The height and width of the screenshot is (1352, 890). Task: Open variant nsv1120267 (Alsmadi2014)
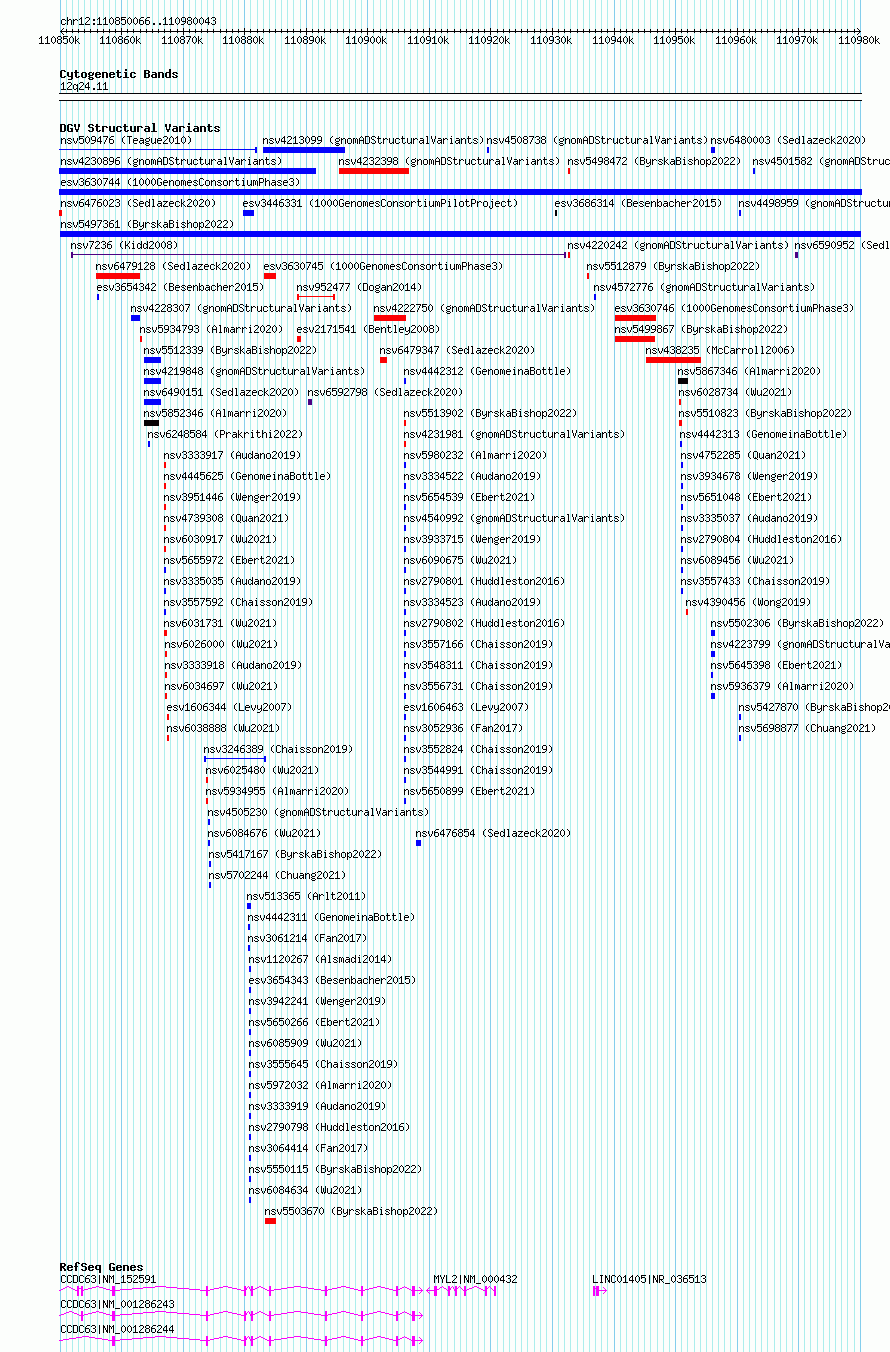(x=320, y=959)
